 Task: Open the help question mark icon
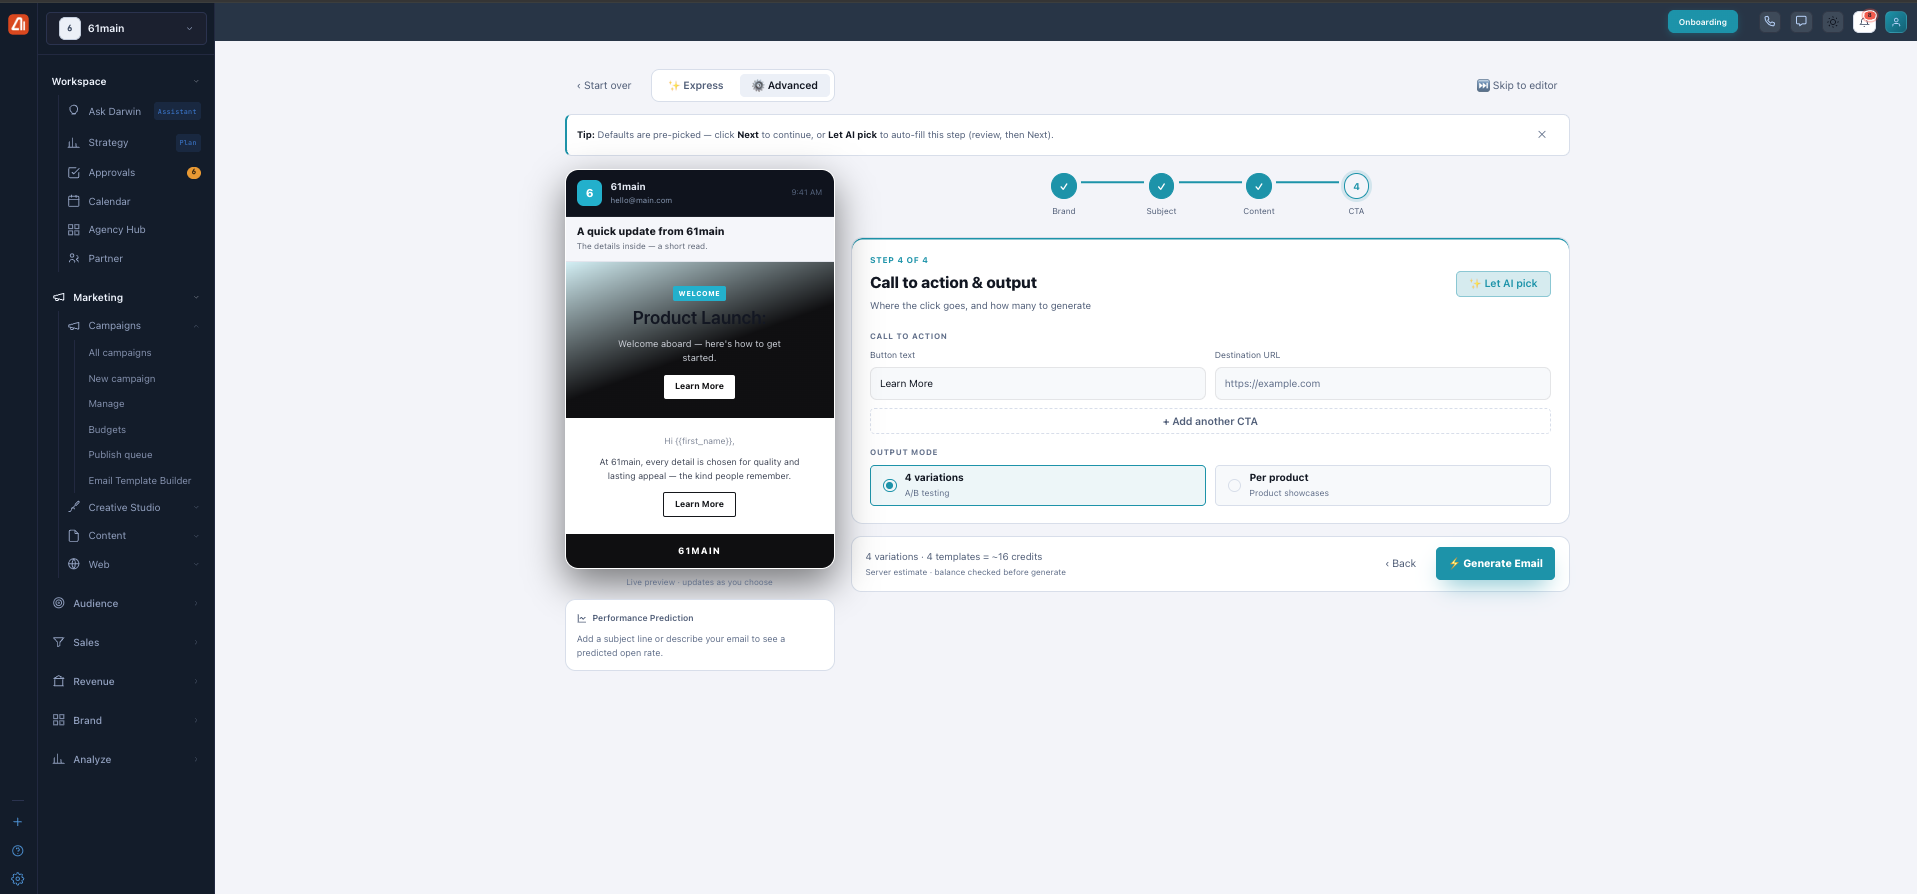(x=17, y=851)
